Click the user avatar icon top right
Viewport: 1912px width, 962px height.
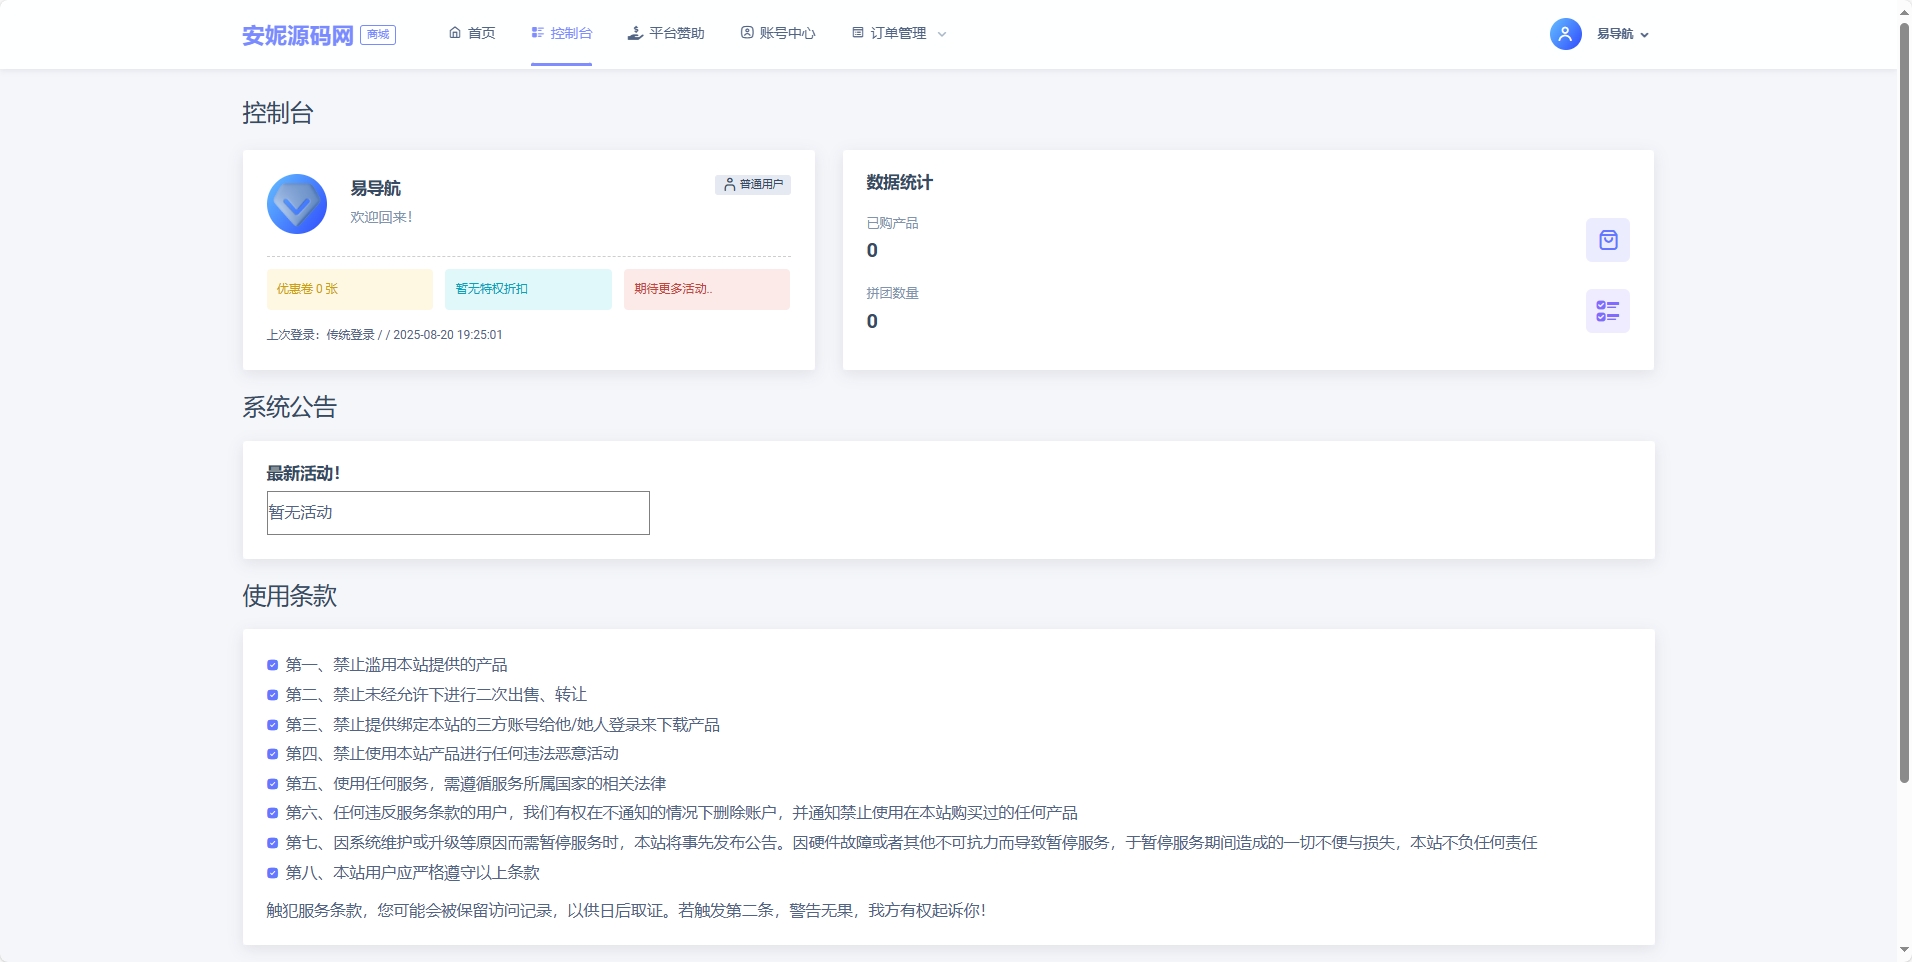(x=1564, y=33)
